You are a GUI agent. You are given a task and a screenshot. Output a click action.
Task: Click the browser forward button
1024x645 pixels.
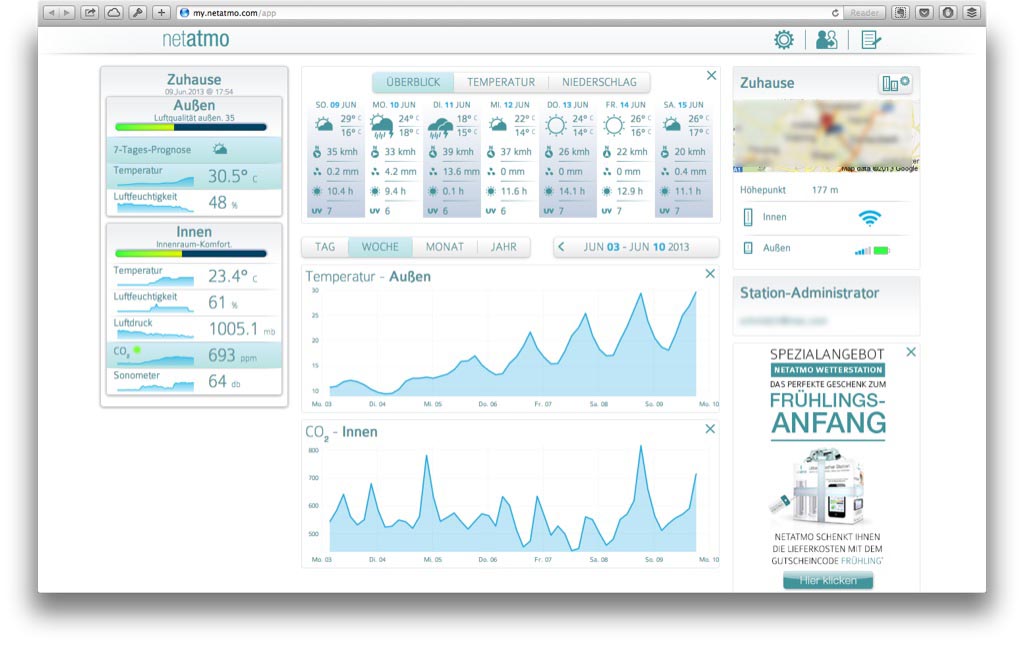tap(67, 12)
